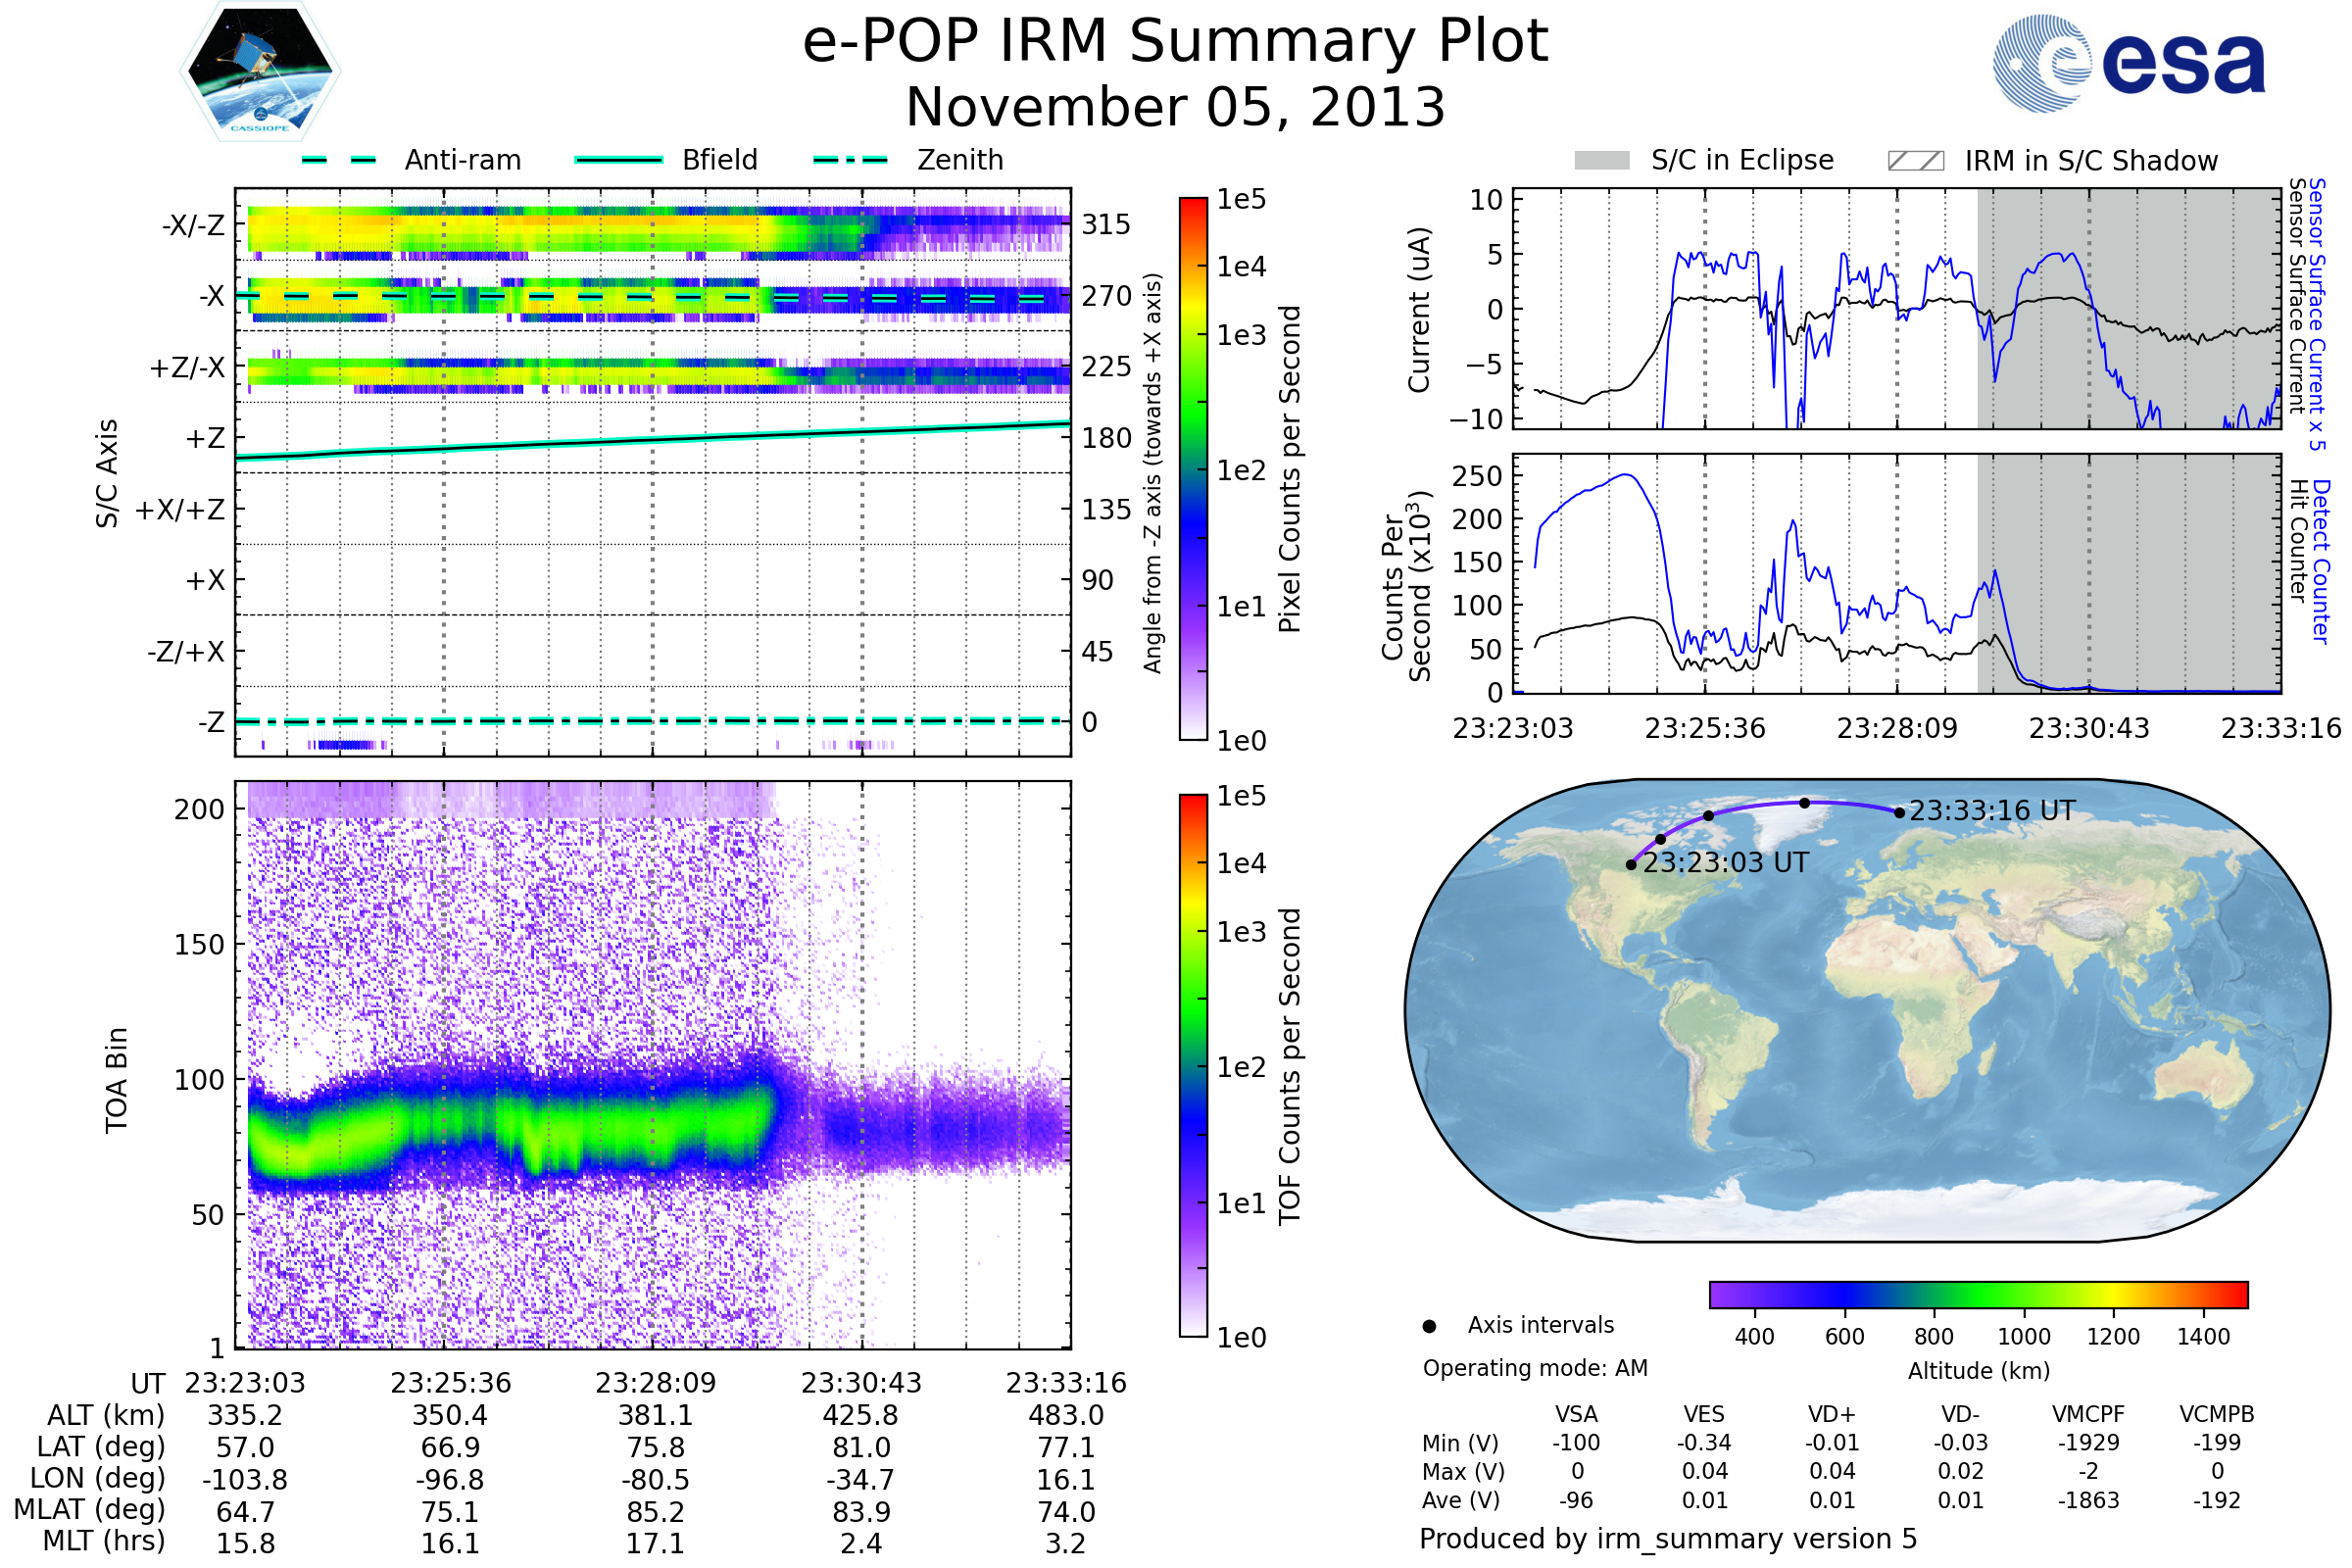Viewport: 2352px width, 1568px height.
Task: Click the CASSIOPE mission hexagon logo
Action: [x=260, y=72]
